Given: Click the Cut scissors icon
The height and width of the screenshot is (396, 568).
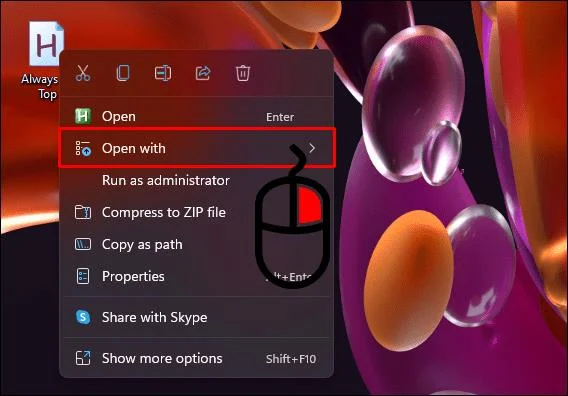Looking at the screenshot, I should tap(83, 73).
